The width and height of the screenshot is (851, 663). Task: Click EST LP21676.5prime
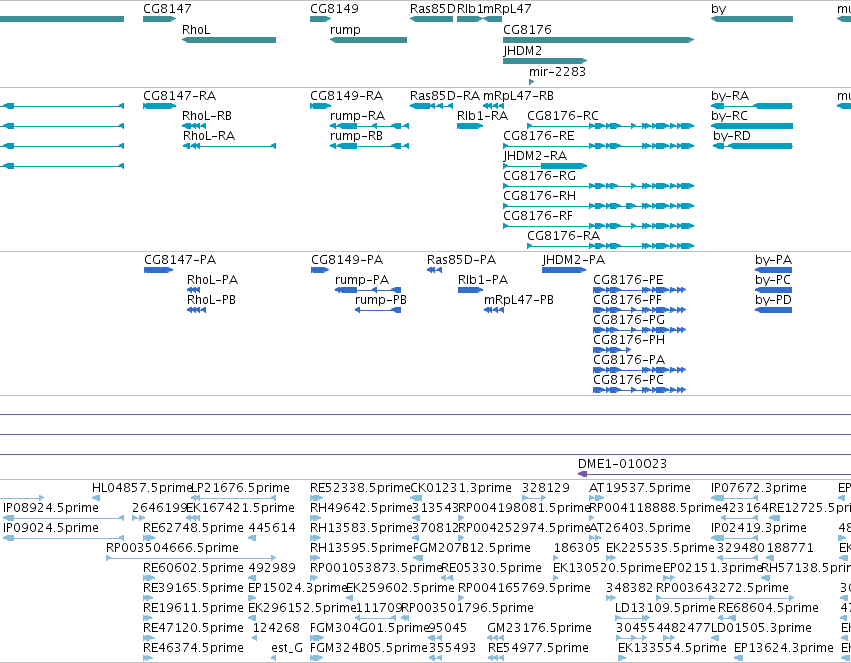pyautogui.click(x=241, y=488)
